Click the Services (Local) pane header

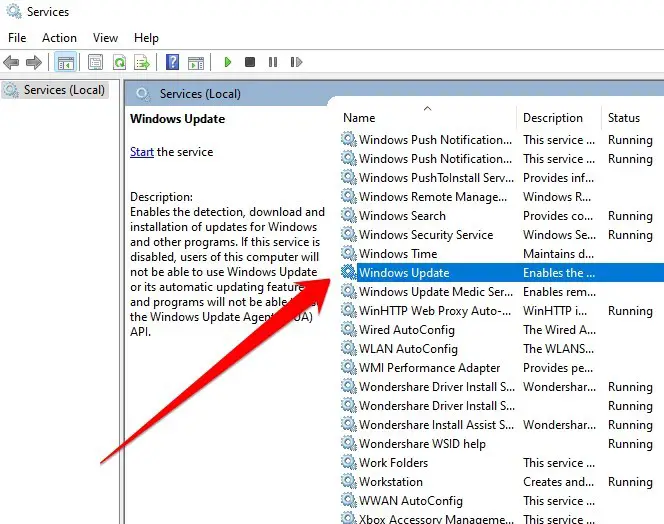tap(200, 94)
